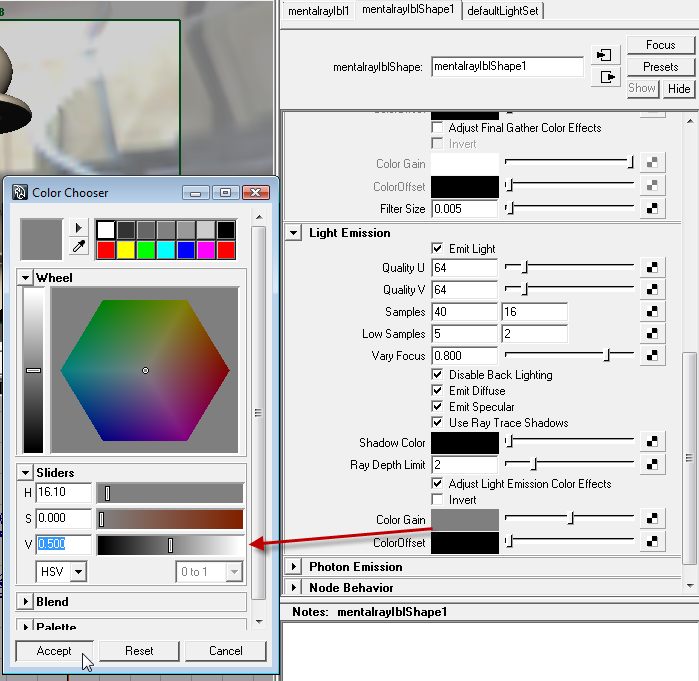
Task: Click the map button beside Ray Depth Limit
Action: (652, 464)
